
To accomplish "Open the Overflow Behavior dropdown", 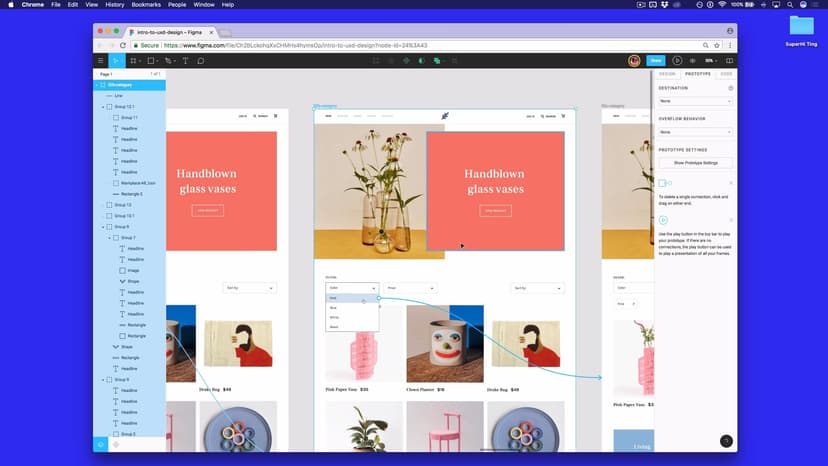I will click(x=695, y=132).
